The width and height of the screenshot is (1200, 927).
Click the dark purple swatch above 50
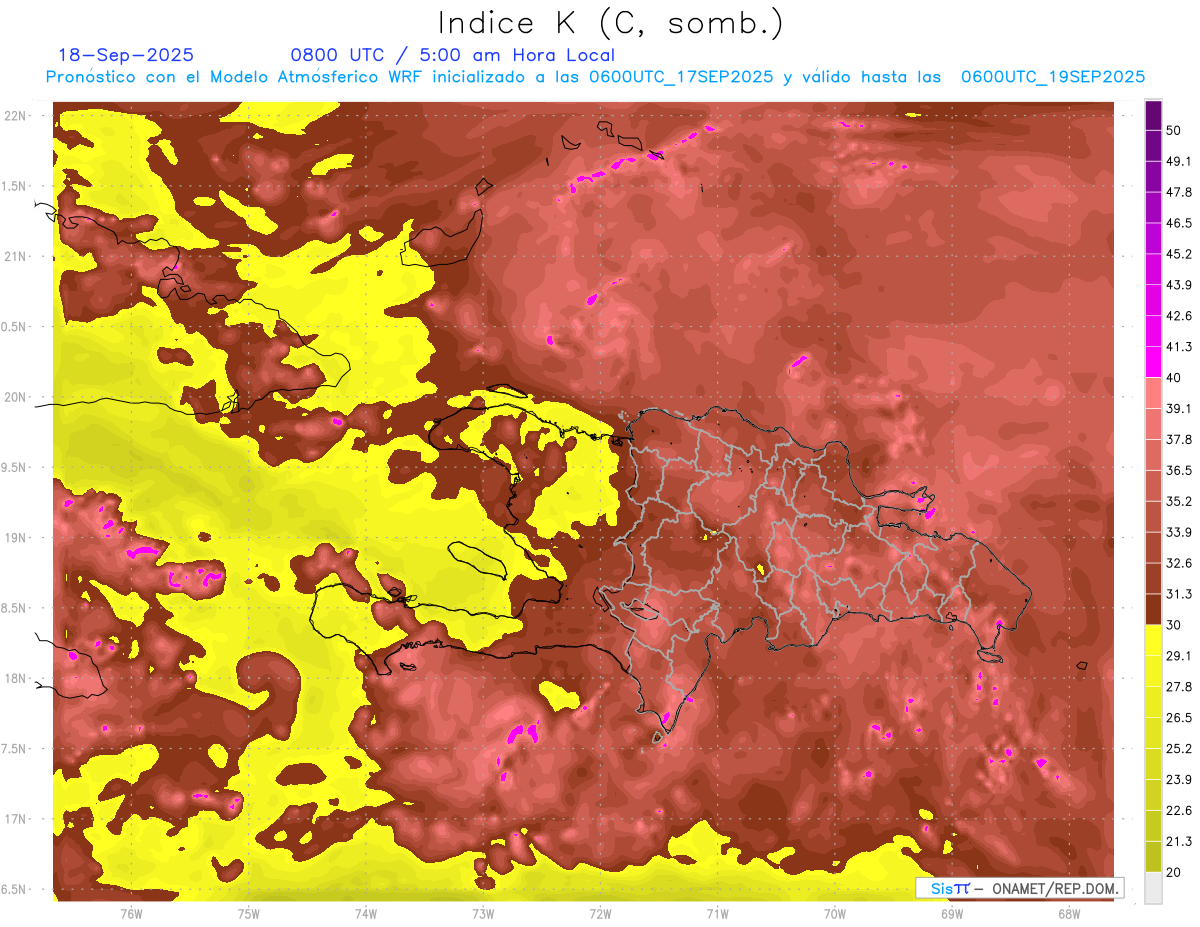[1153, 113]
